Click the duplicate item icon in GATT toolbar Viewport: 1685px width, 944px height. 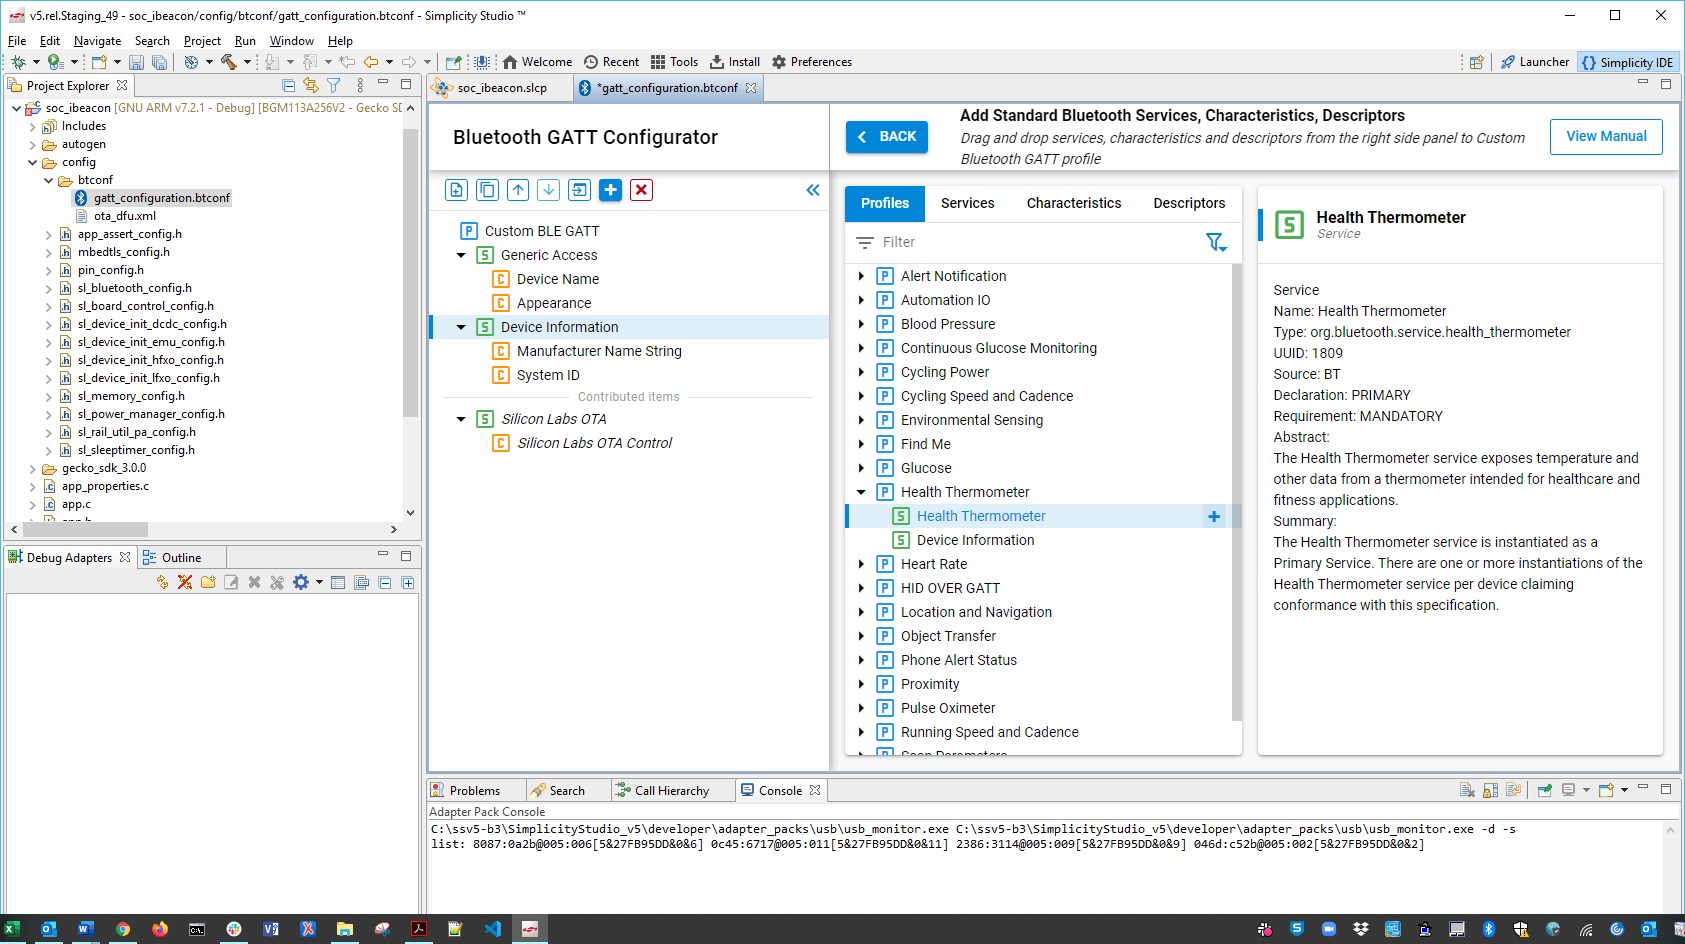point(487,190)
